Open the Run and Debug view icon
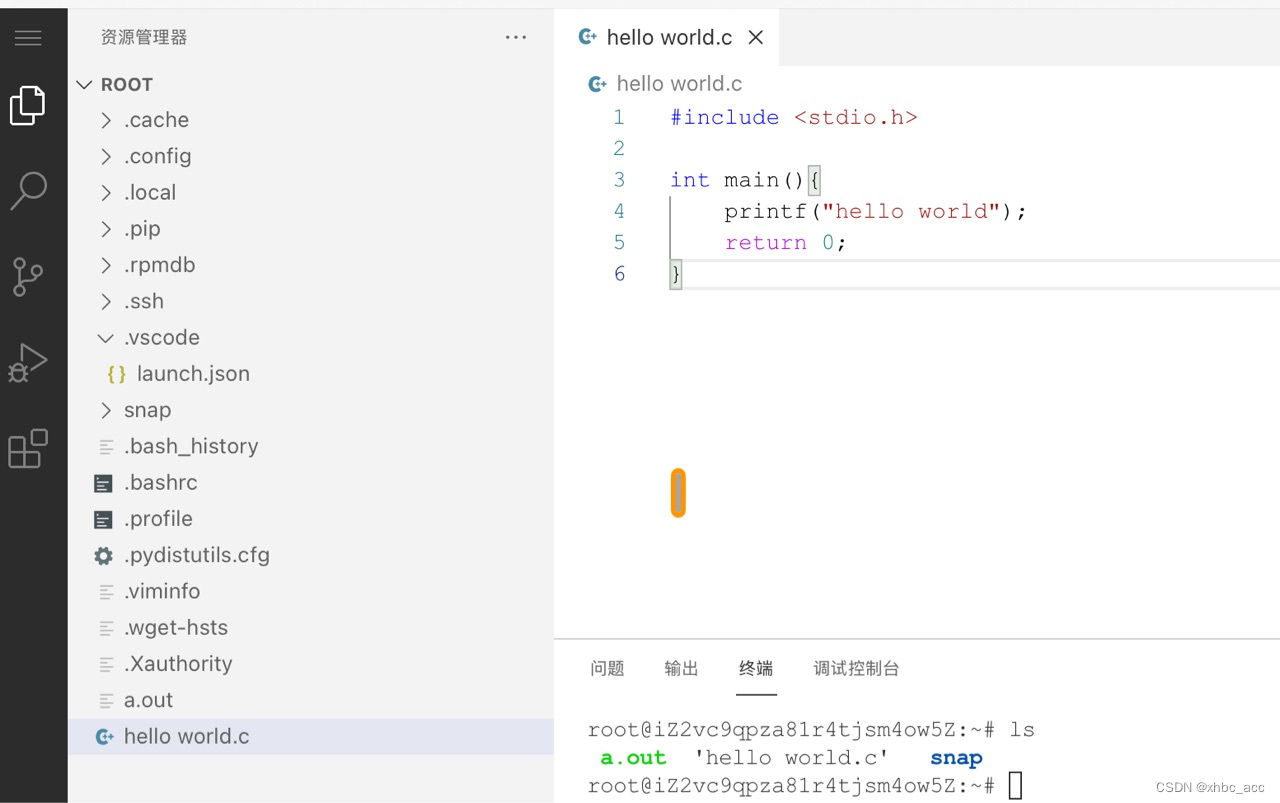 (28, 363)
